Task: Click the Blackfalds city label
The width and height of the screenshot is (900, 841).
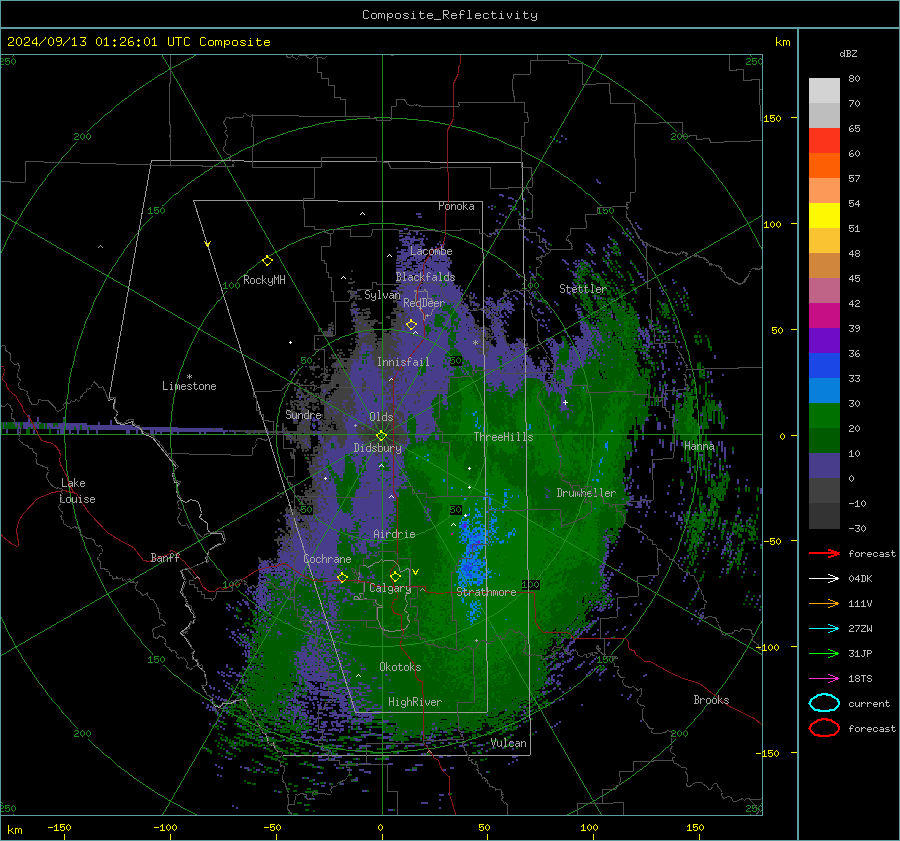Action: tap(425, 277)
